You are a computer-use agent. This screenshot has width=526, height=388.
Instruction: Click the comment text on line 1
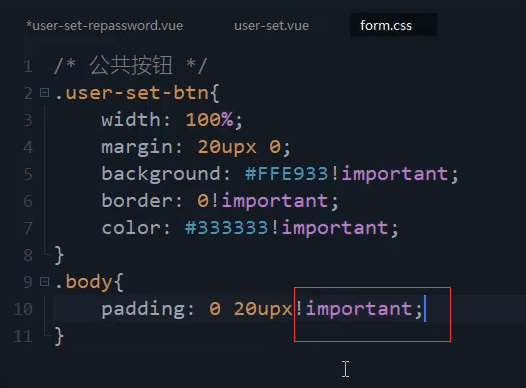[x=130, y=66]
